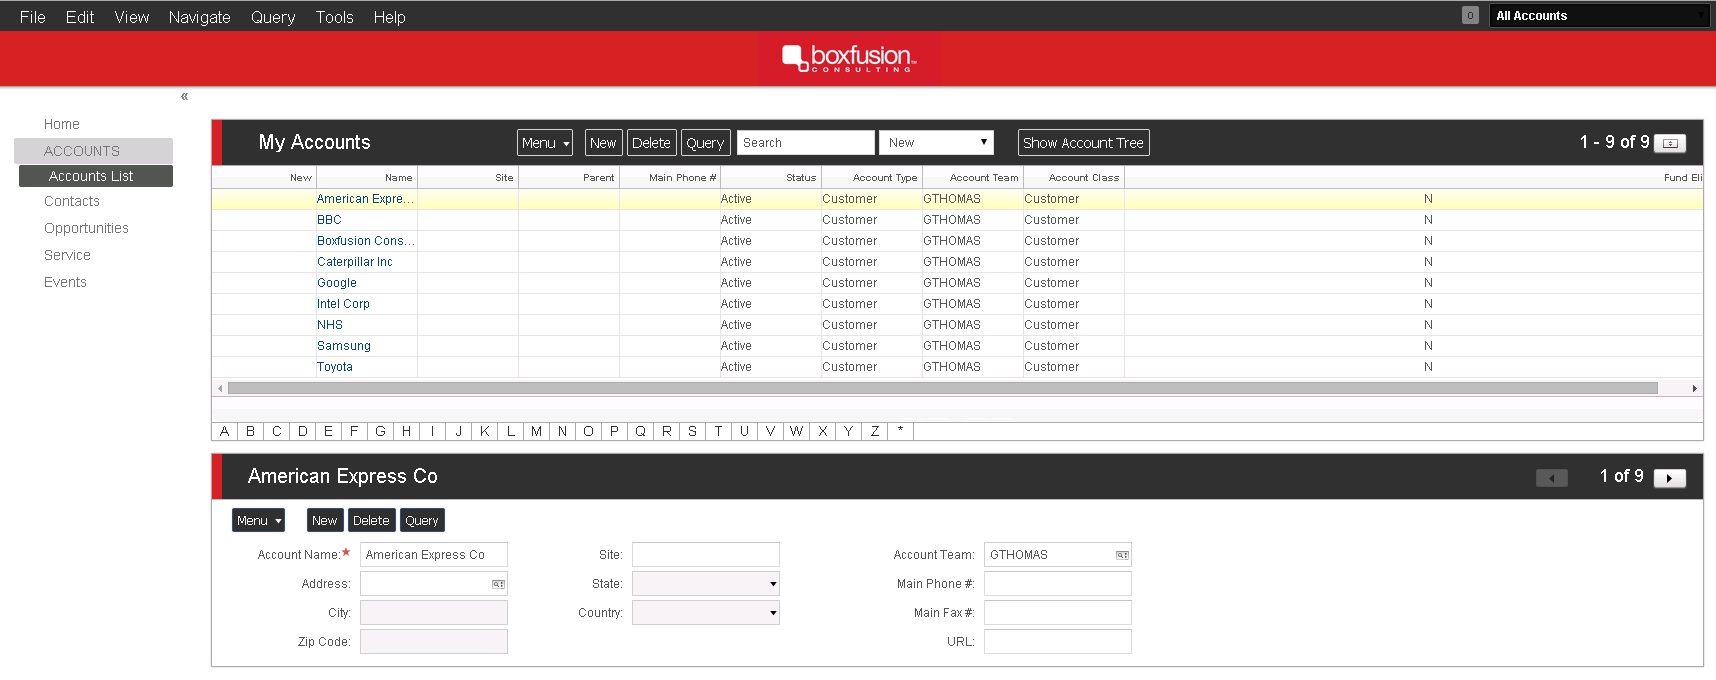
Task: Open the View menu
Action: [132, 17]
